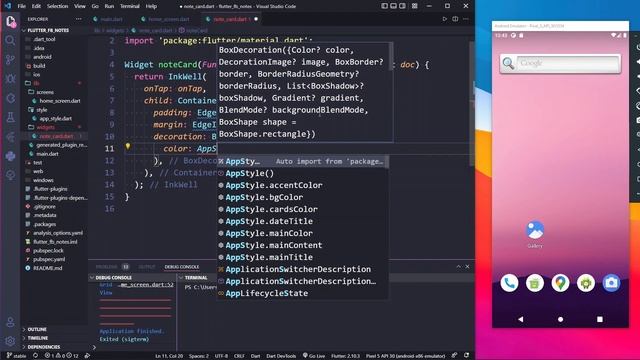Click Go Live in status bar

coord(313,356)
